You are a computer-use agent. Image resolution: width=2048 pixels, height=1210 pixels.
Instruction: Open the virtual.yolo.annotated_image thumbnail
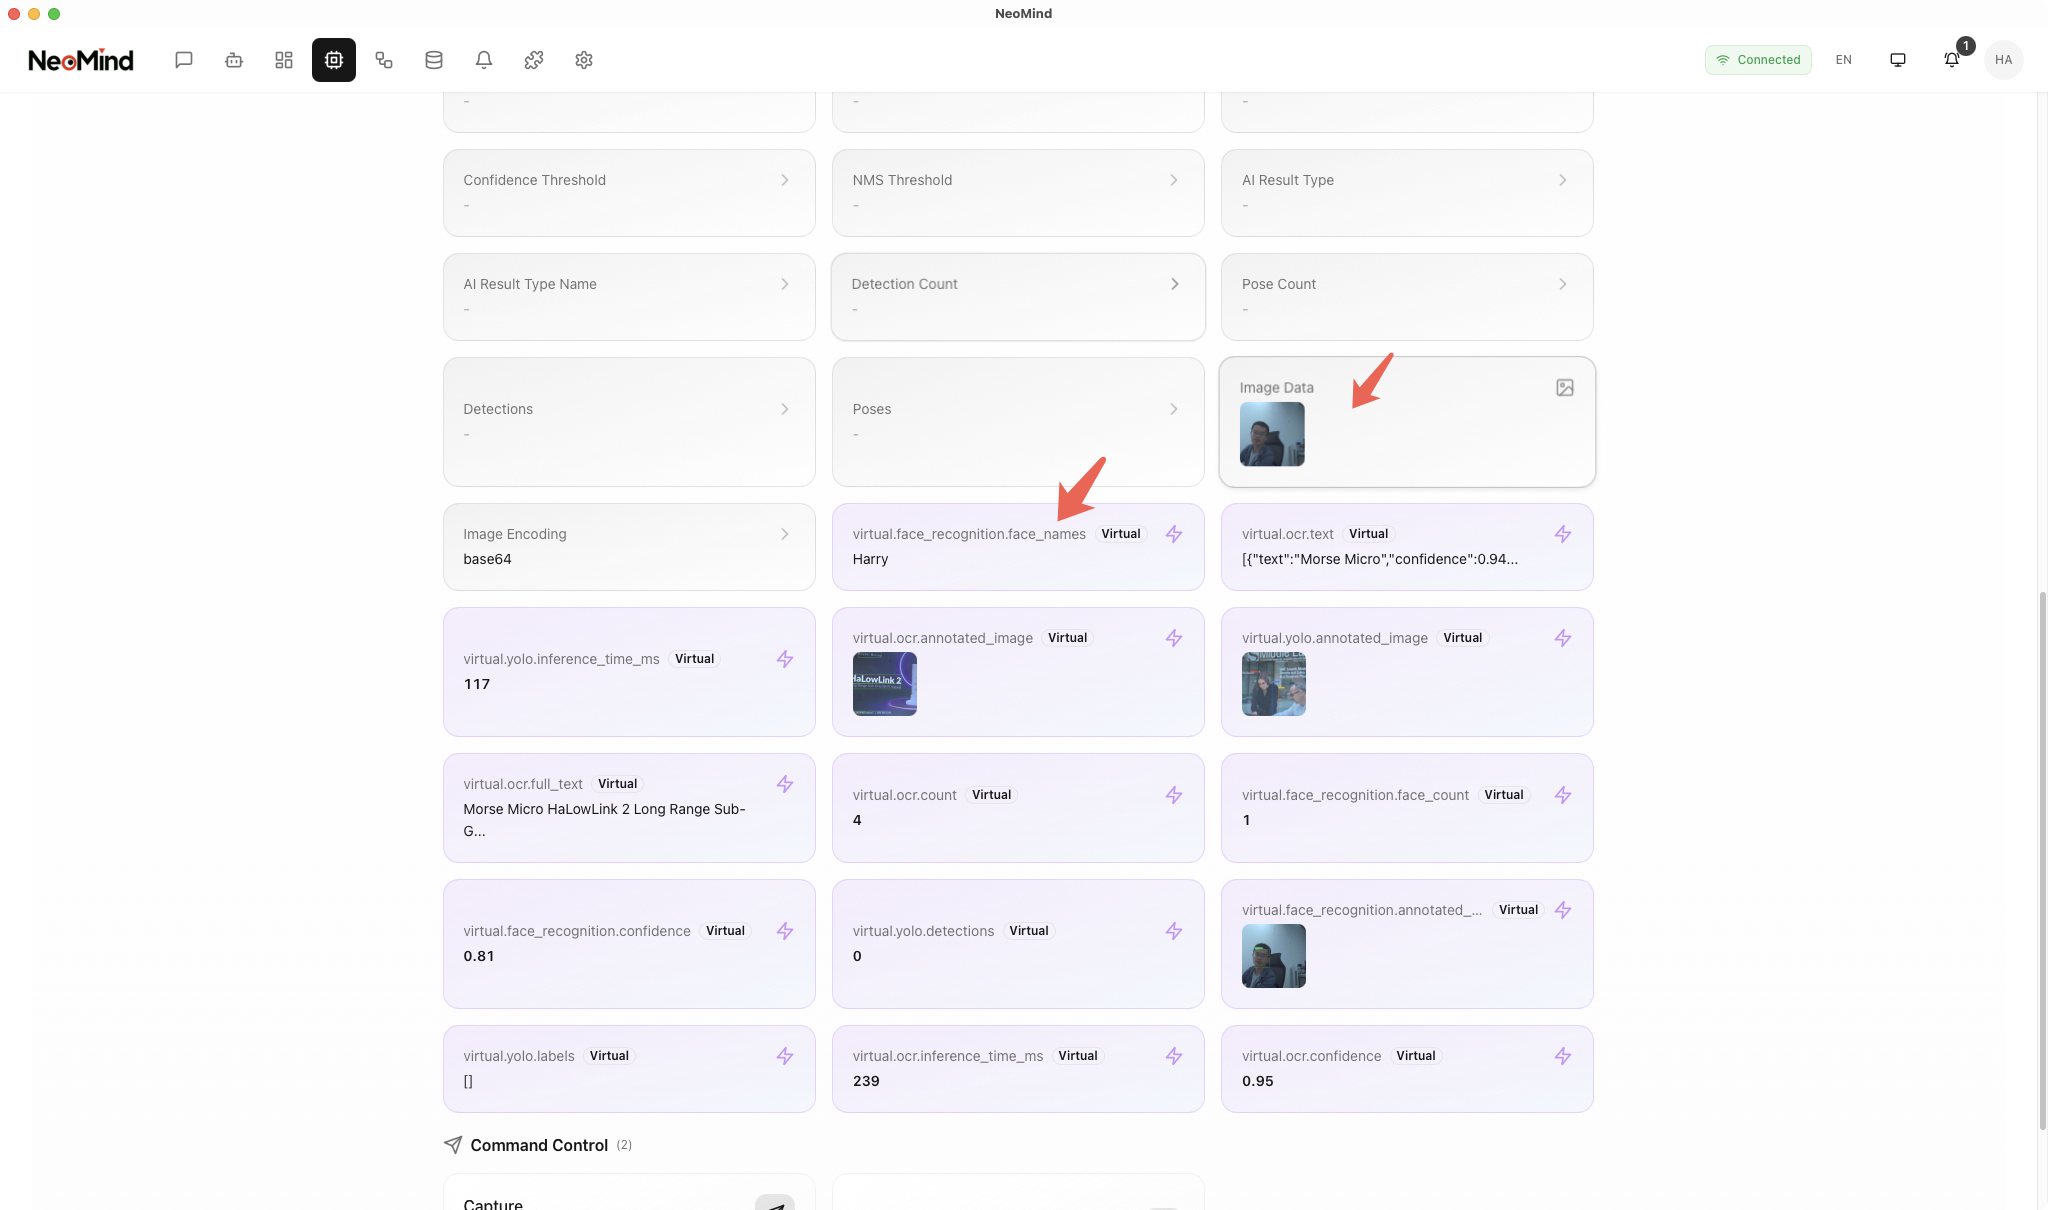1273,684
